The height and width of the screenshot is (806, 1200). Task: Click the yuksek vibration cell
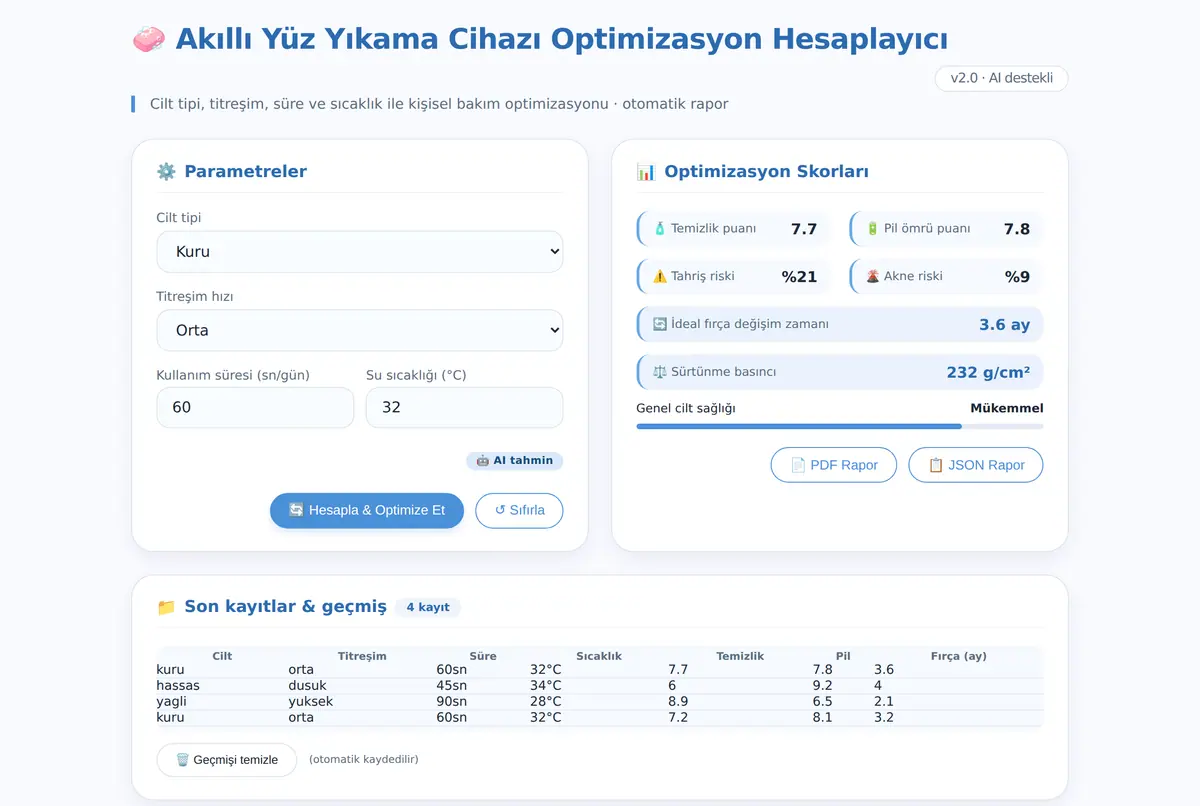[311, 702]
